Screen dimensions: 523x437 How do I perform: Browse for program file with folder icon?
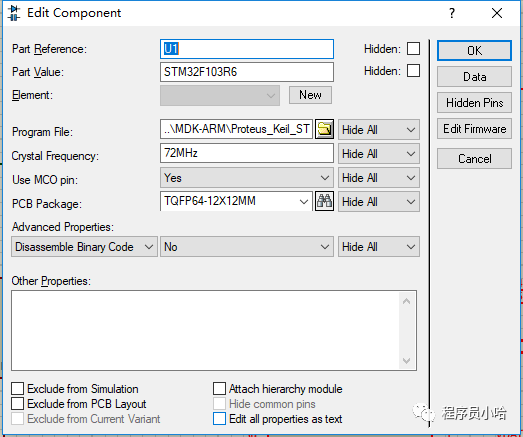[324, 129]
